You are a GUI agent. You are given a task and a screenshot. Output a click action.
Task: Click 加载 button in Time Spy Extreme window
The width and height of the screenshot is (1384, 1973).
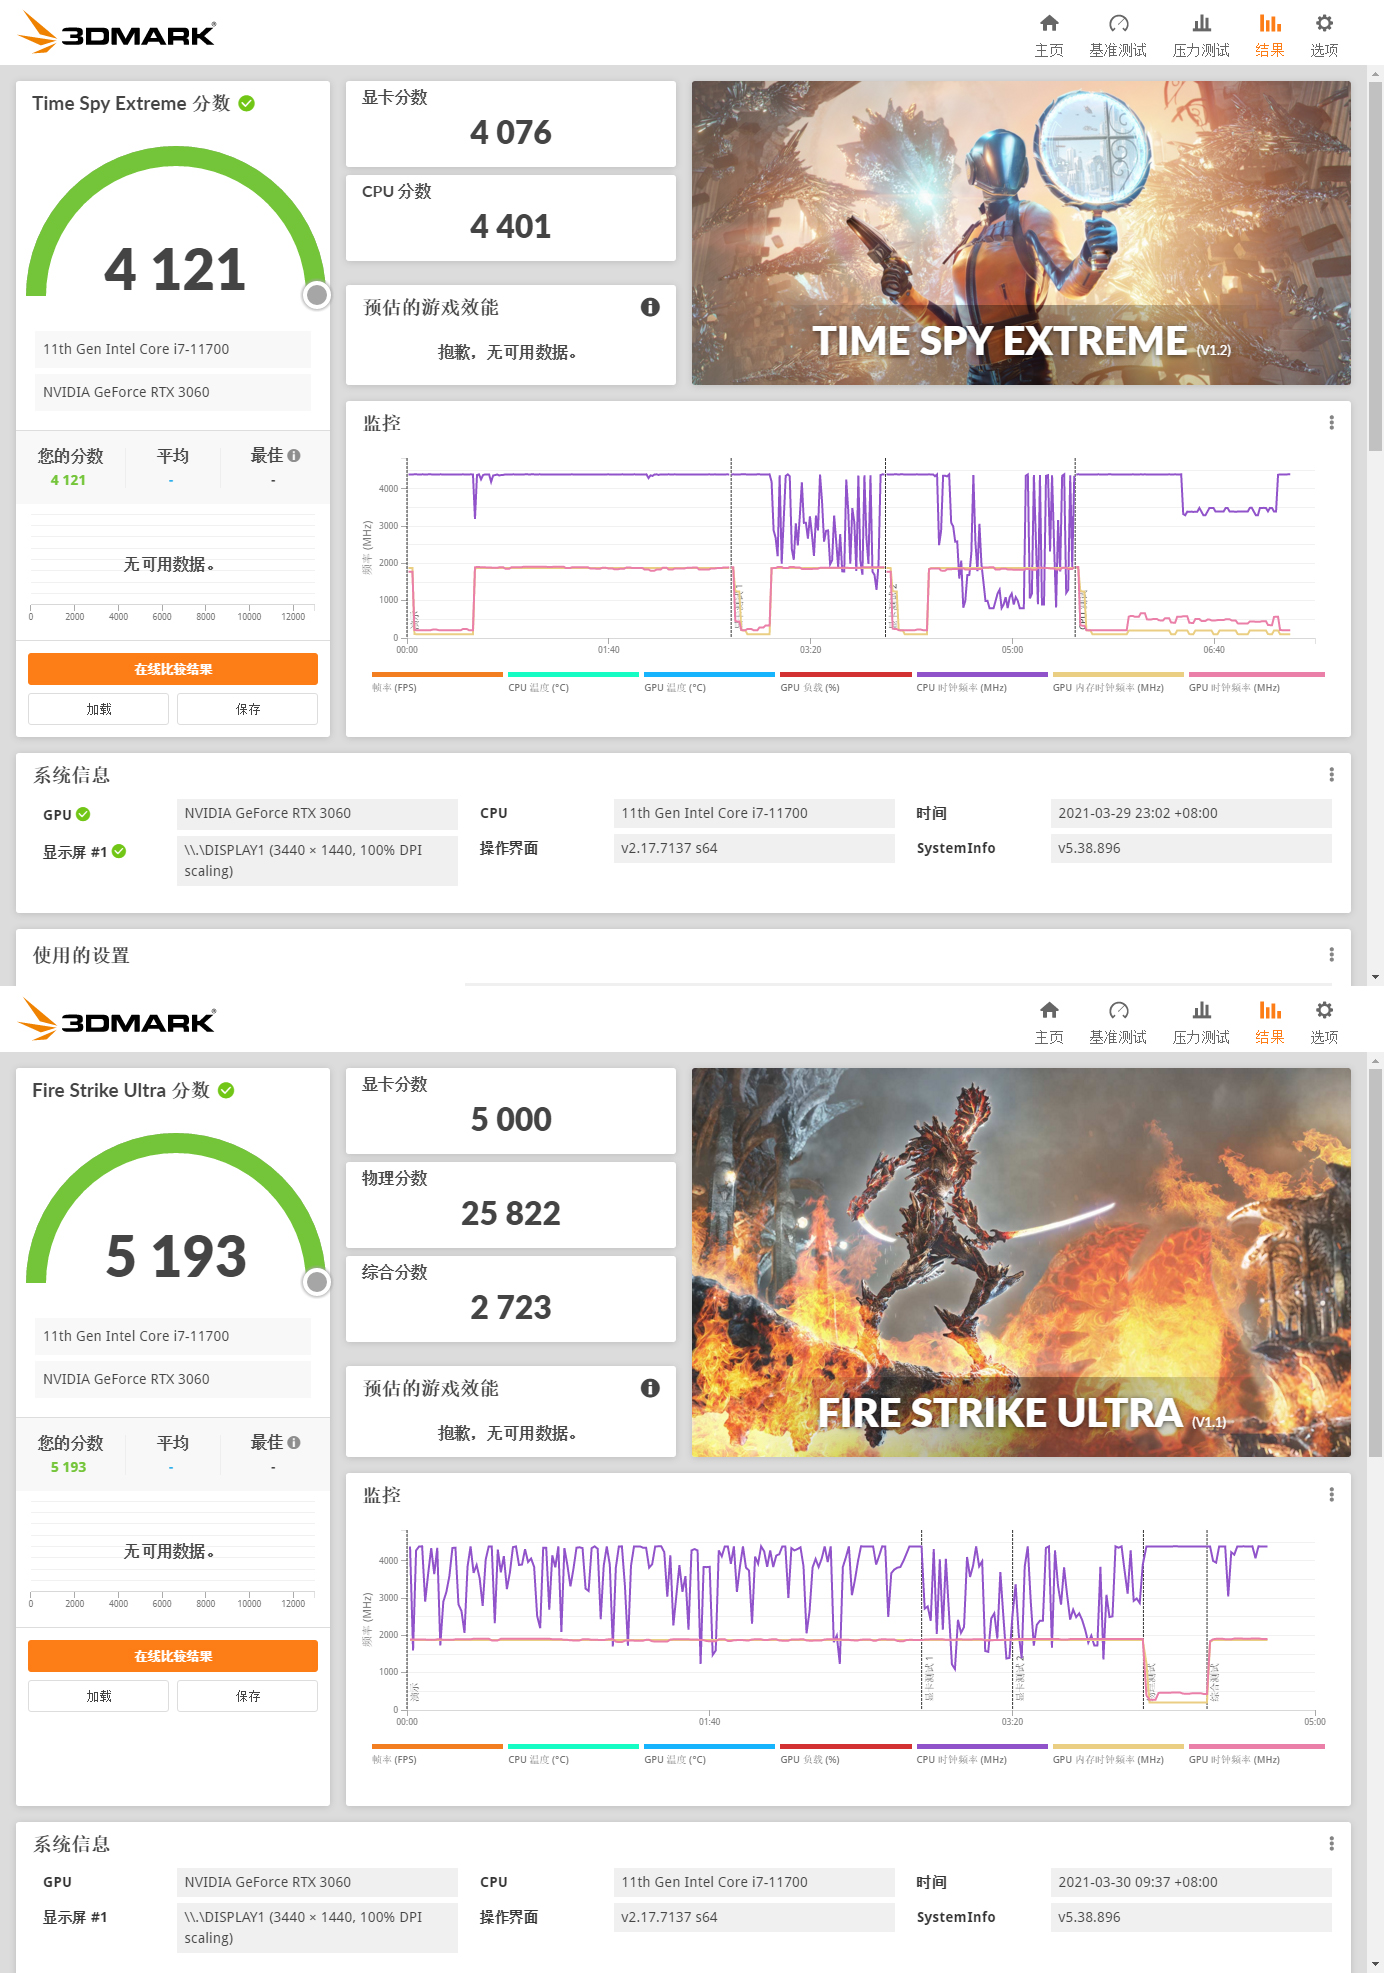click(98, 709)
